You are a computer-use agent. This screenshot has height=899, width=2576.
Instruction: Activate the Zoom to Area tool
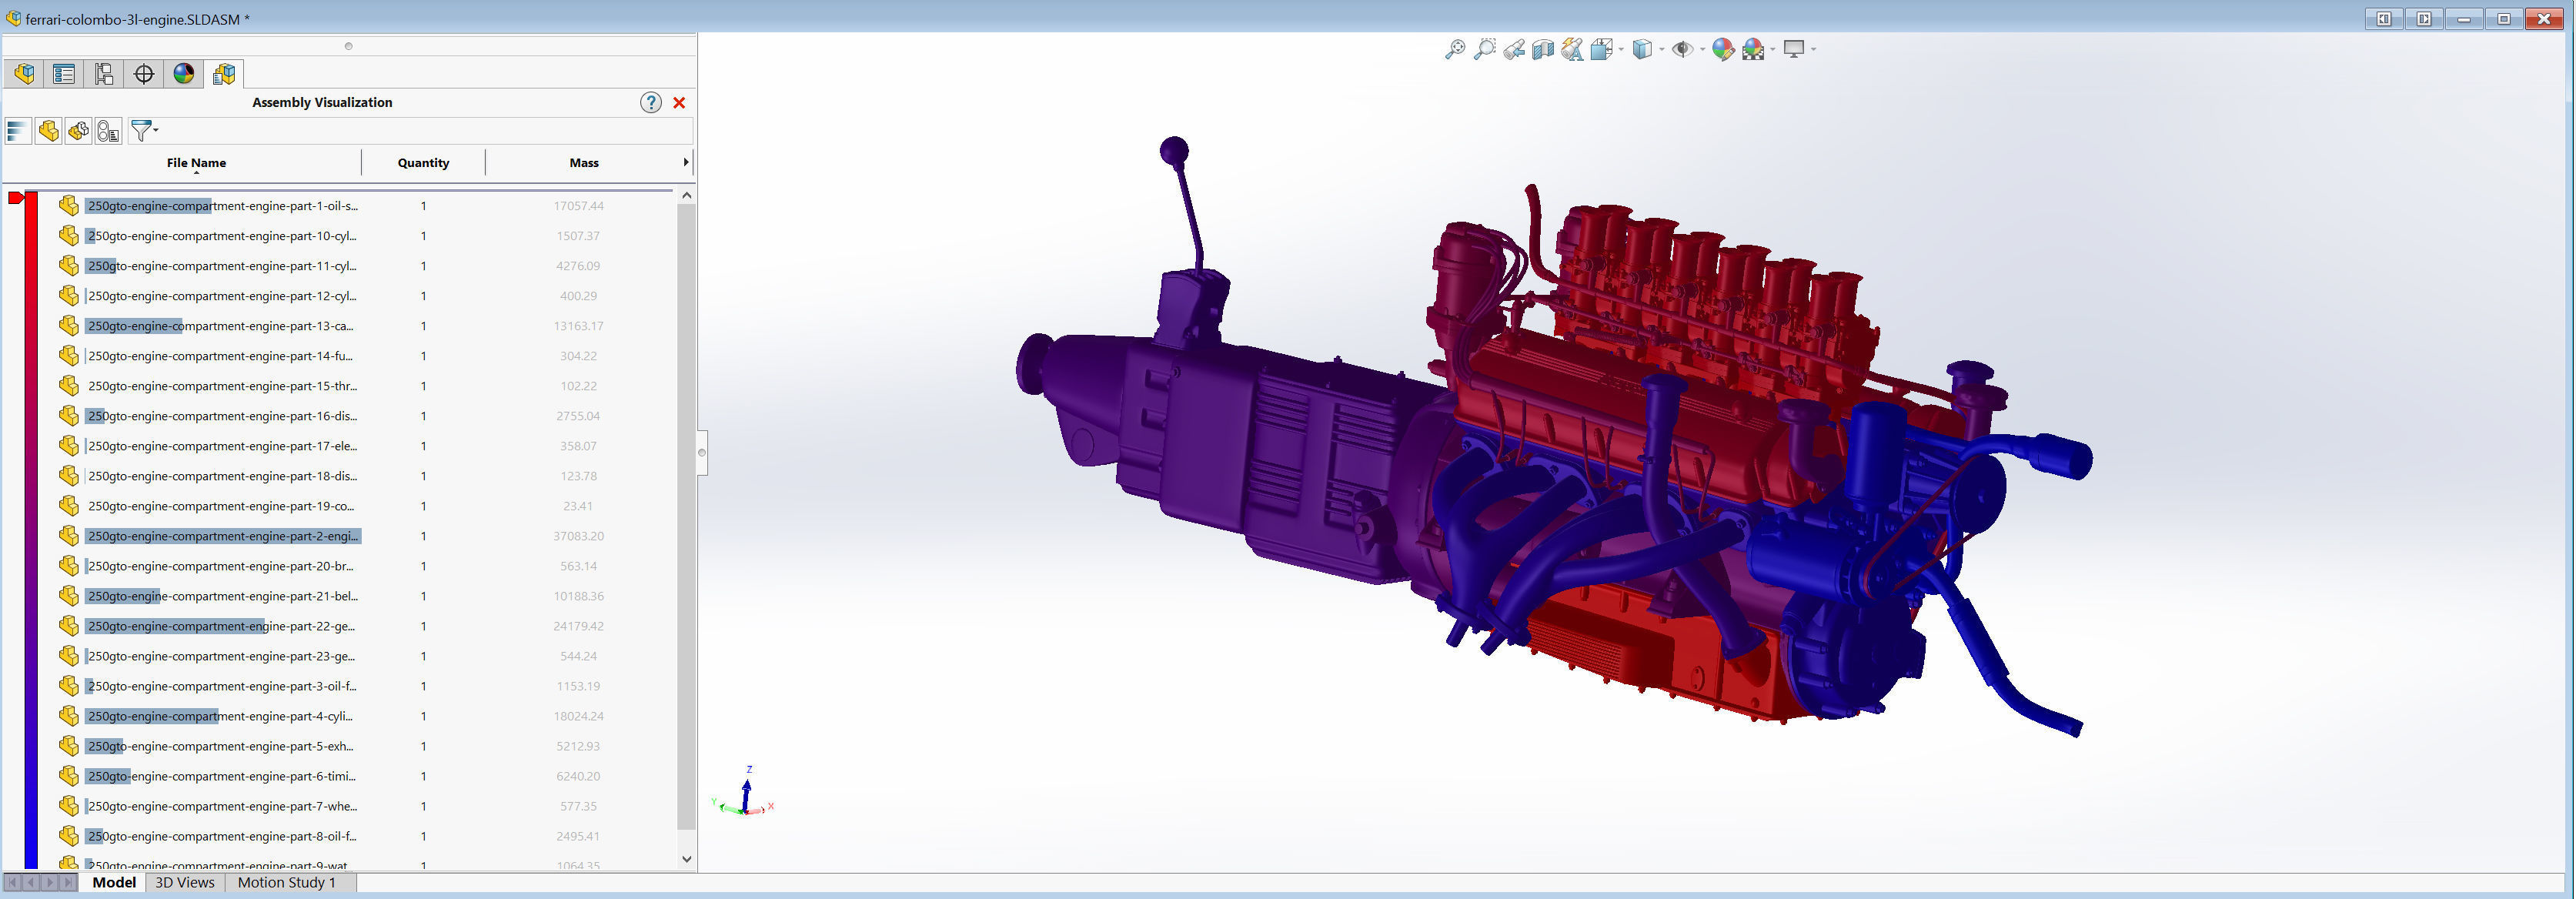click(x=1485, y=49)
